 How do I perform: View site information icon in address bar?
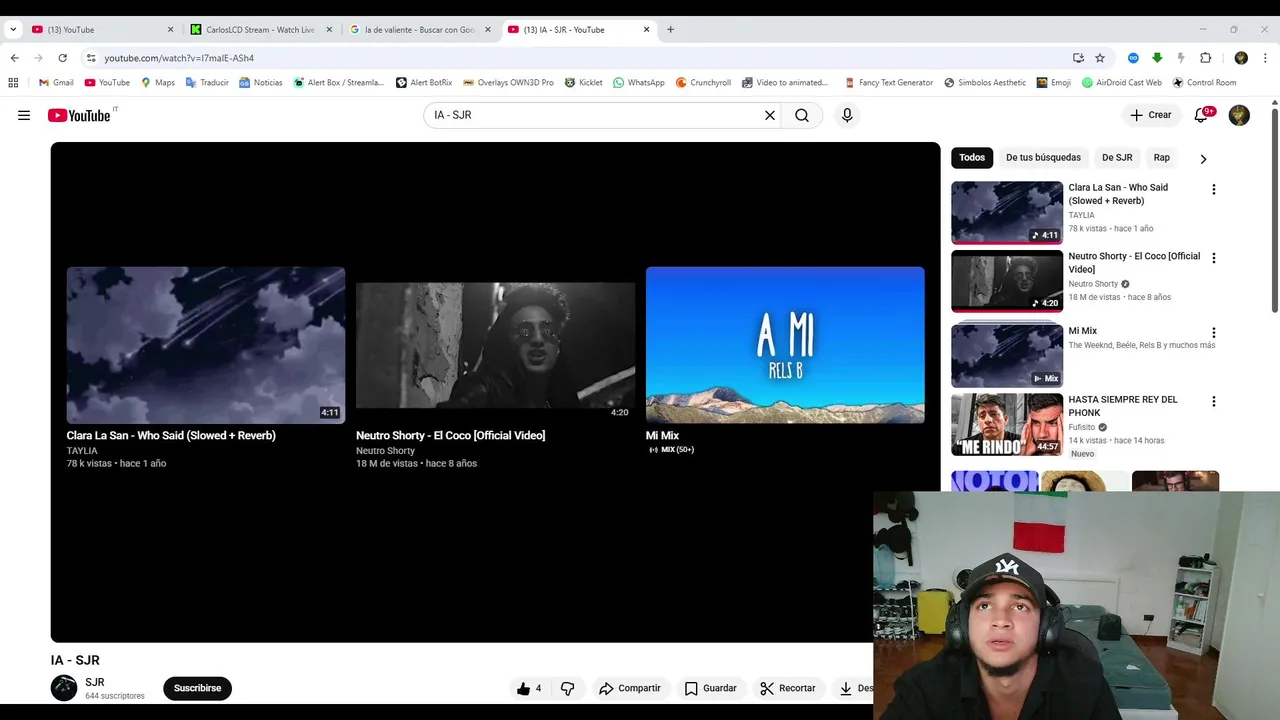click(x=91, y=58)
